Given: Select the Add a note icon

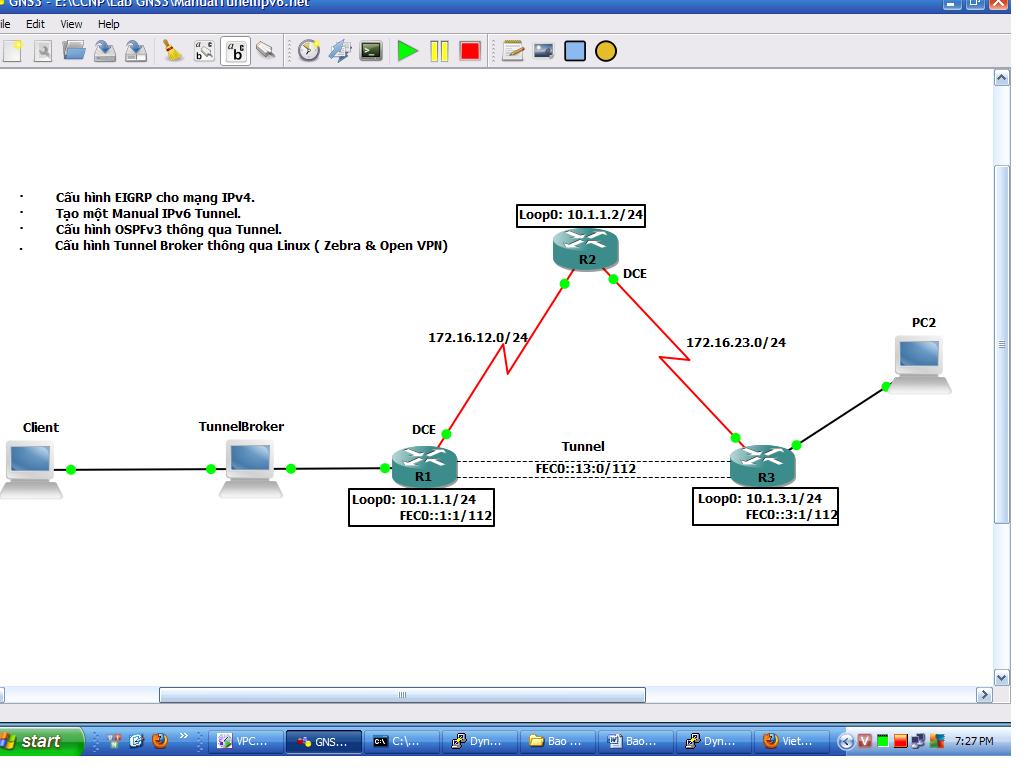Looking at the screenshot, I should click(513, 51).
